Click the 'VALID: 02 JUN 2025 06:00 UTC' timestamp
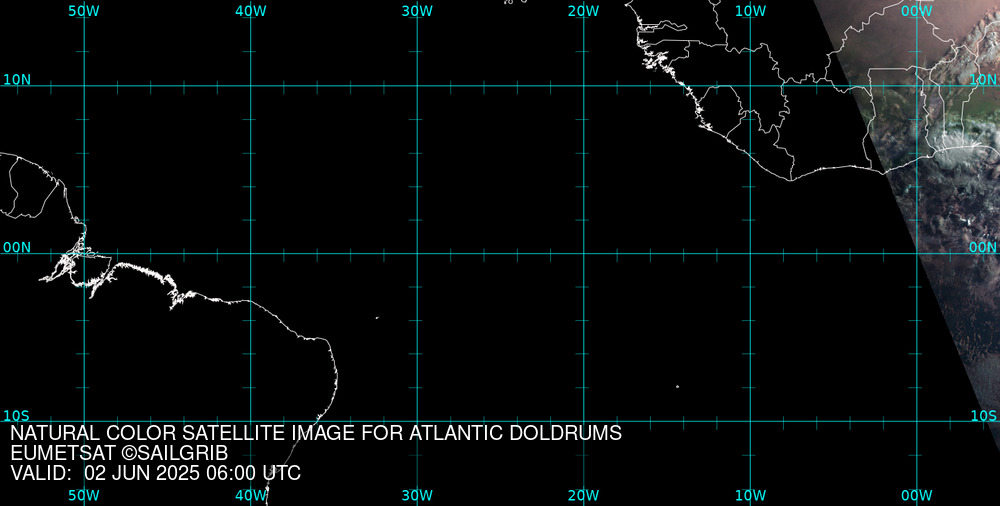The width and height of the screenshot is (1000, 506). [156, 474]
